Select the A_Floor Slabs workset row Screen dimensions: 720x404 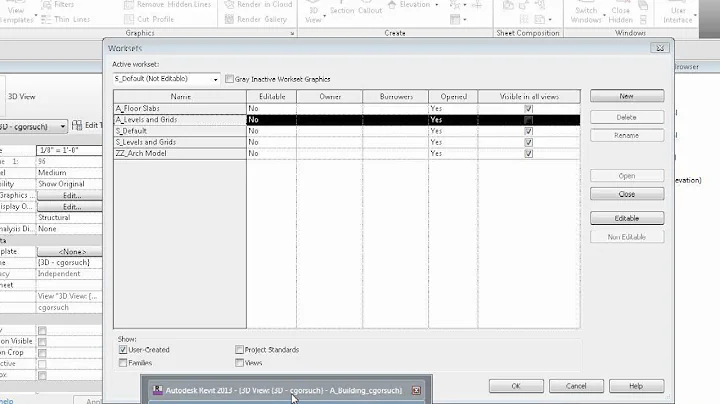pos(347,108)
